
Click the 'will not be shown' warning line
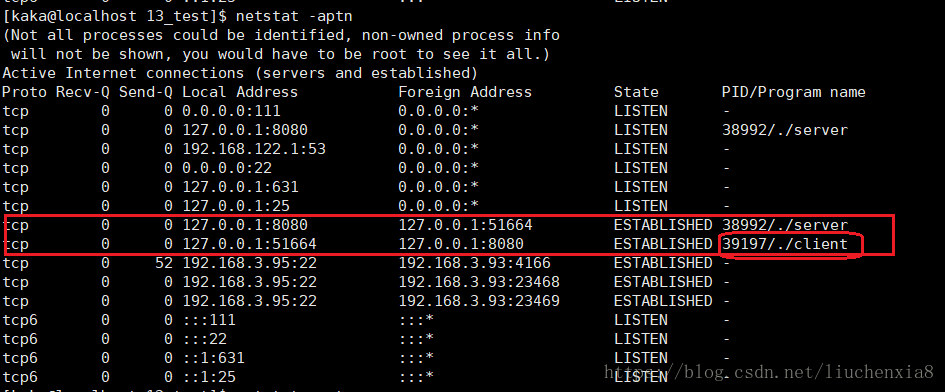click(281, 54)
